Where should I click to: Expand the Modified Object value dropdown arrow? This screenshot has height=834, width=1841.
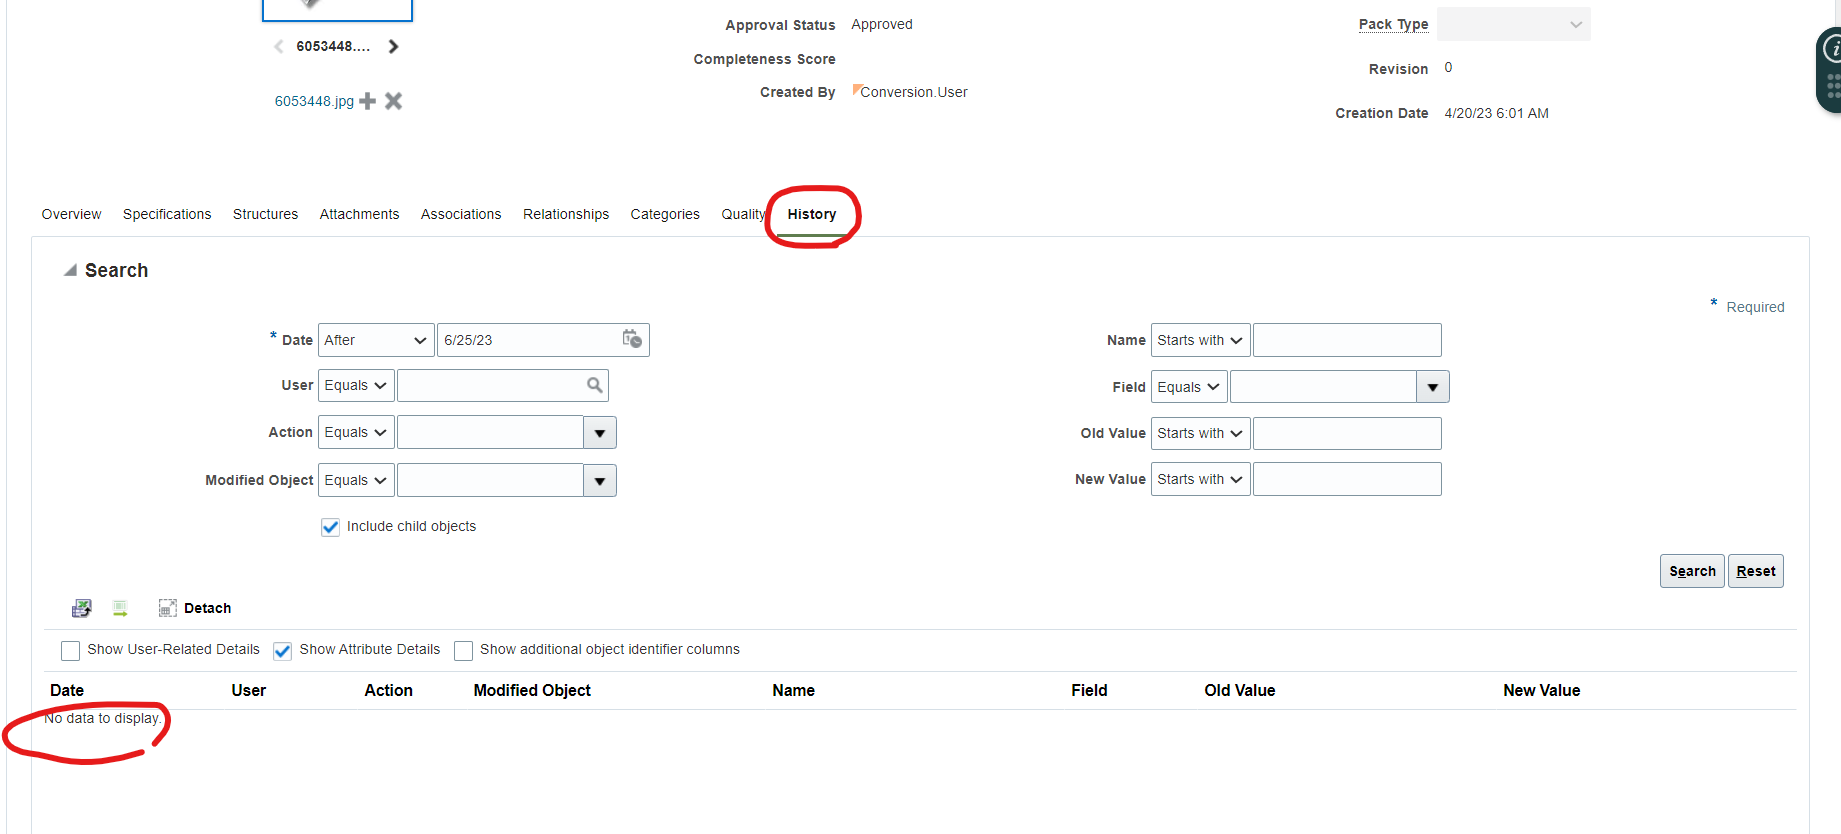(600, 481)
